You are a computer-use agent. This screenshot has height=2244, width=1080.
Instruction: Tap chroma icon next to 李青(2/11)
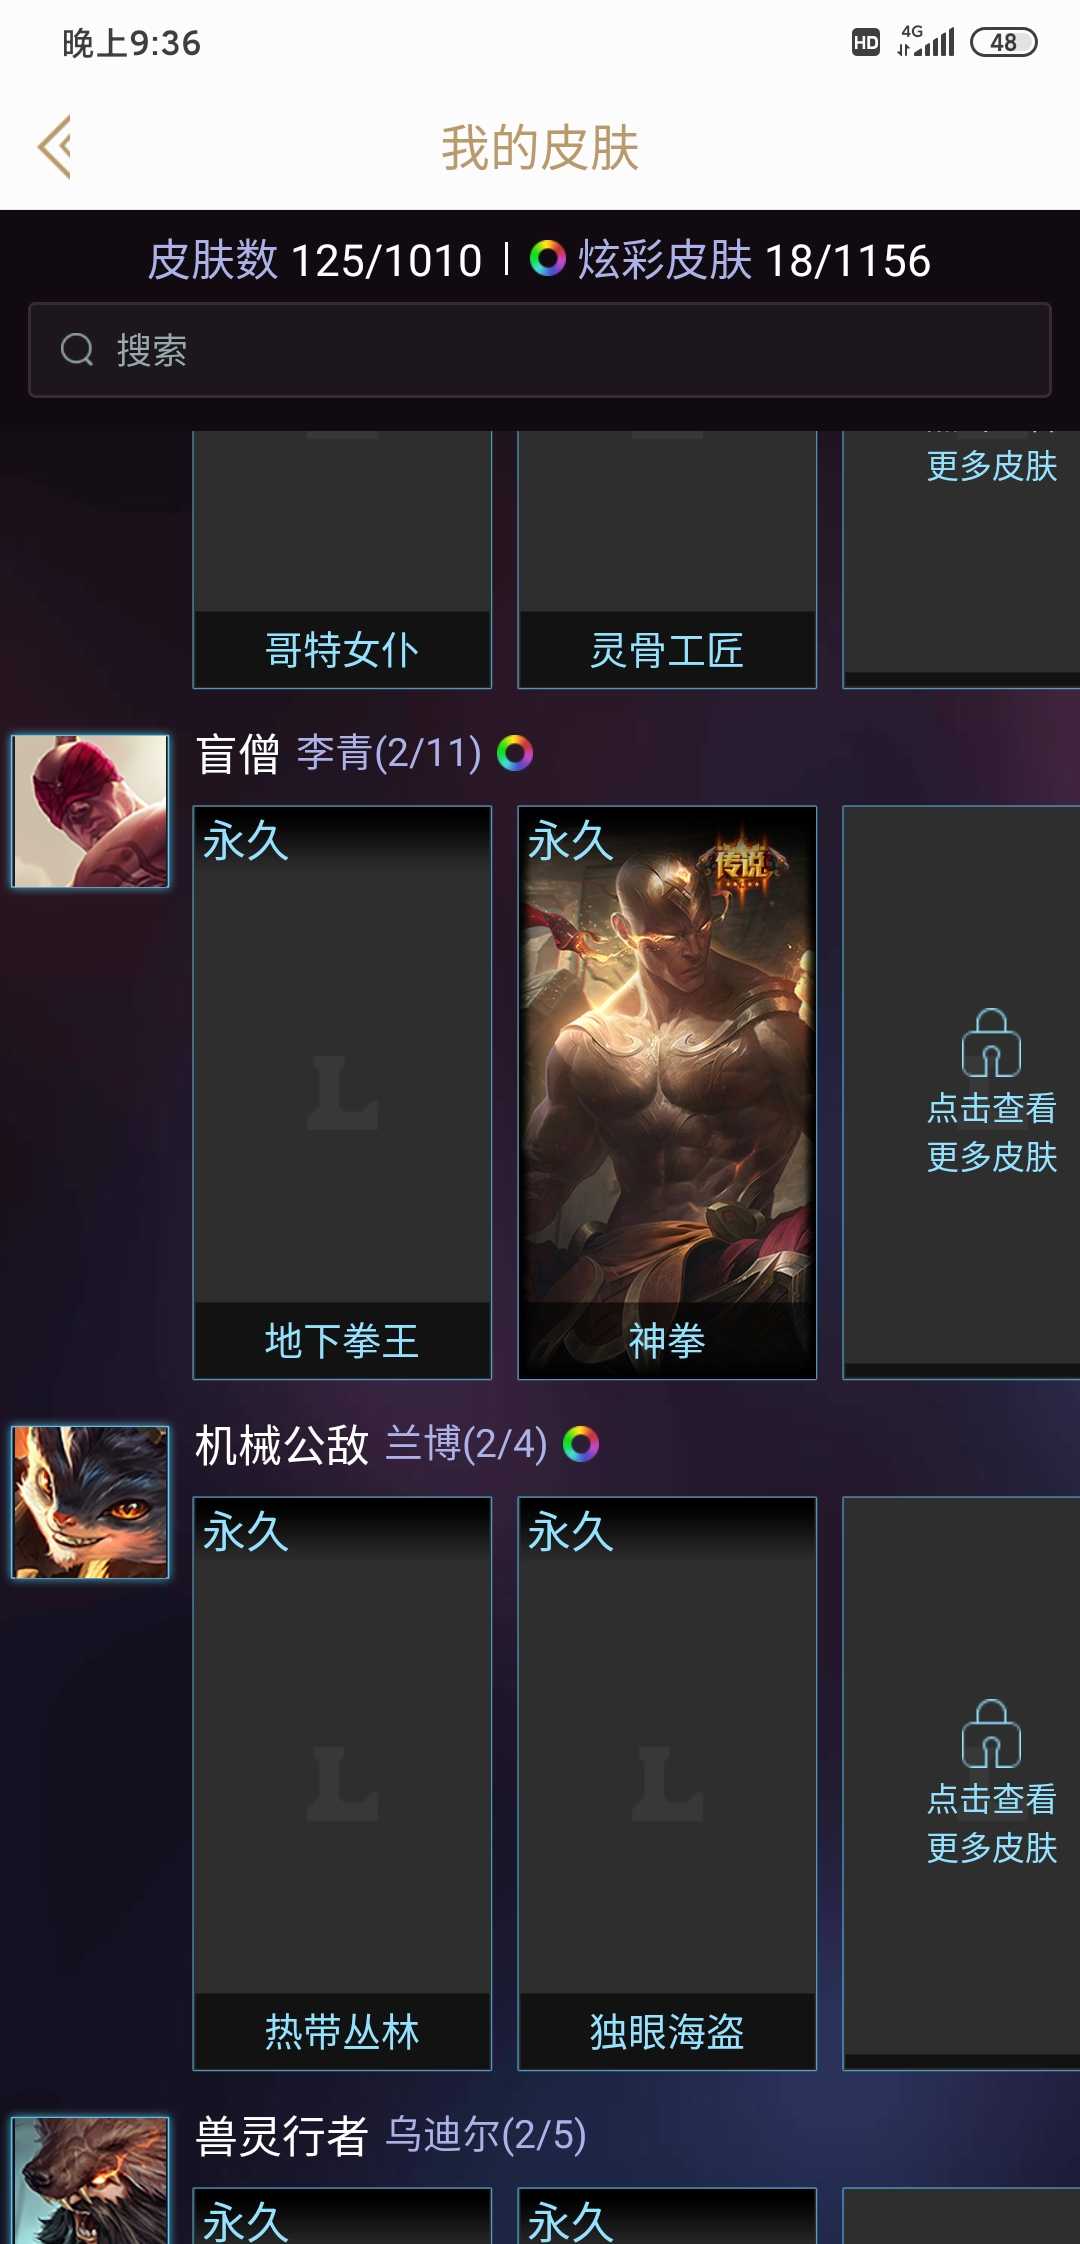click(515, 753)
